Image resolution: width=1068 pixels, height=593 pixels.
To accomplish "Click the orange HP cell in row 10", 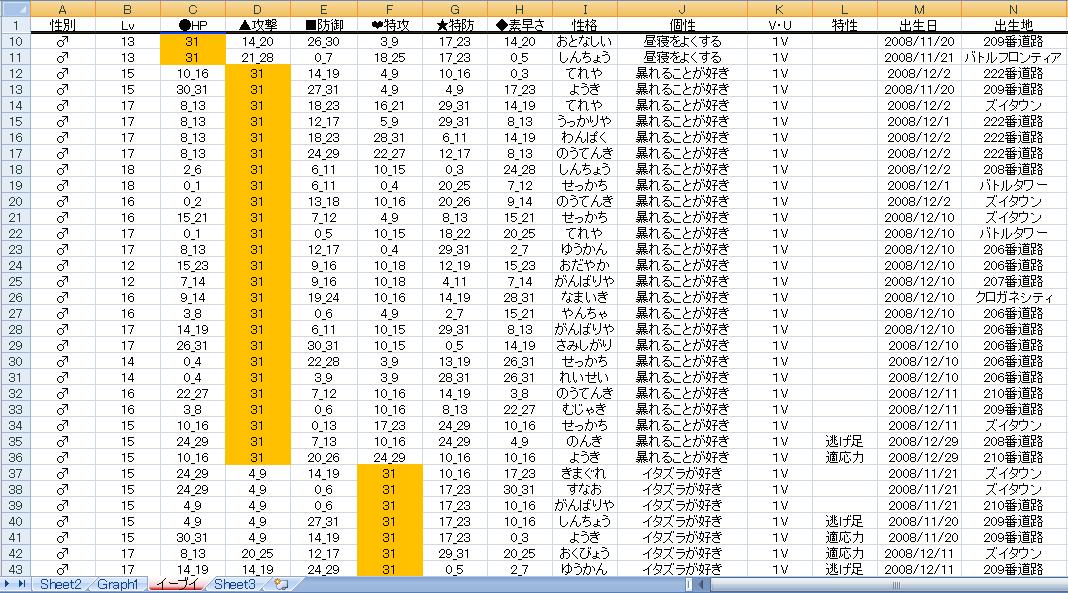I will pyautogui.click(x=193, y=41).
